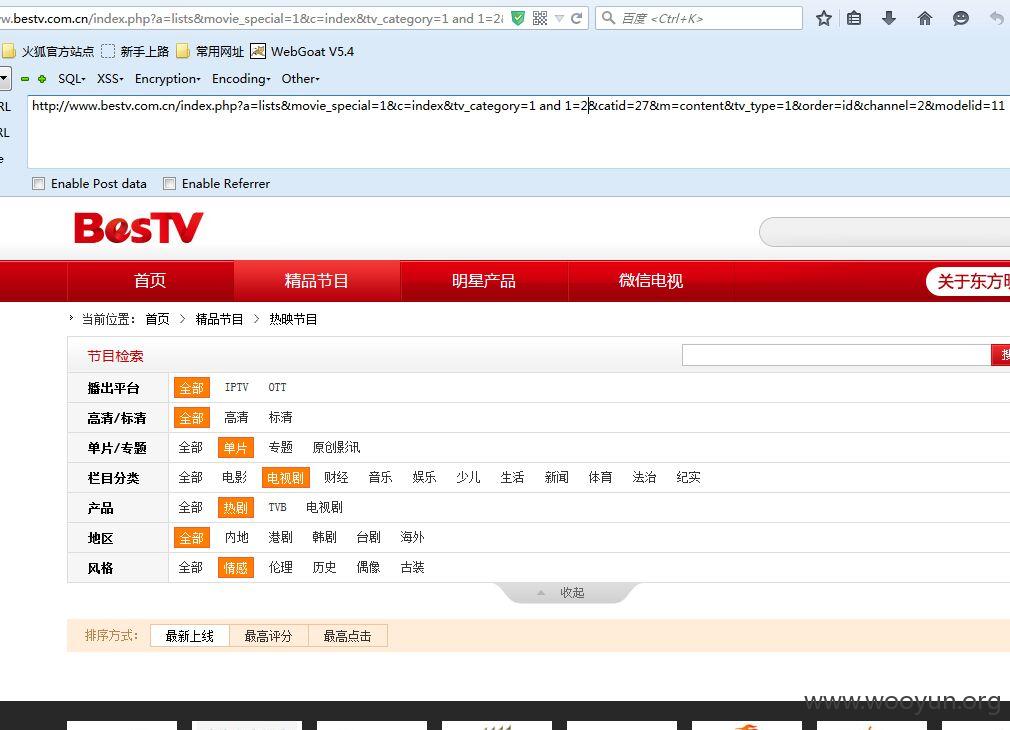Open the 精品节目 navigation tab
This screenshot has width=1010, height=730.
pos(316,281)
